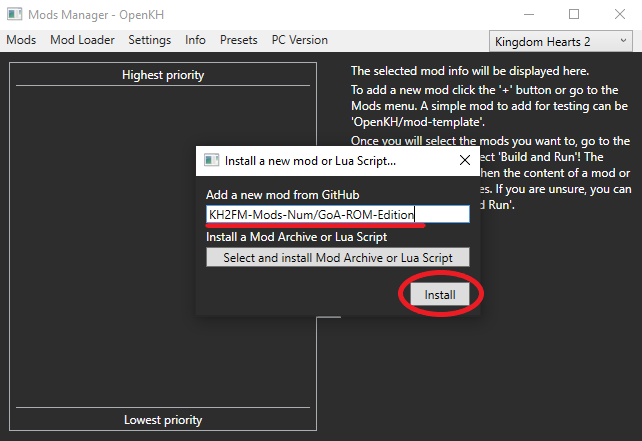This screenshot has height=441, width=642.
Task: Open the Mods menu
Action: tap(21, 40)
